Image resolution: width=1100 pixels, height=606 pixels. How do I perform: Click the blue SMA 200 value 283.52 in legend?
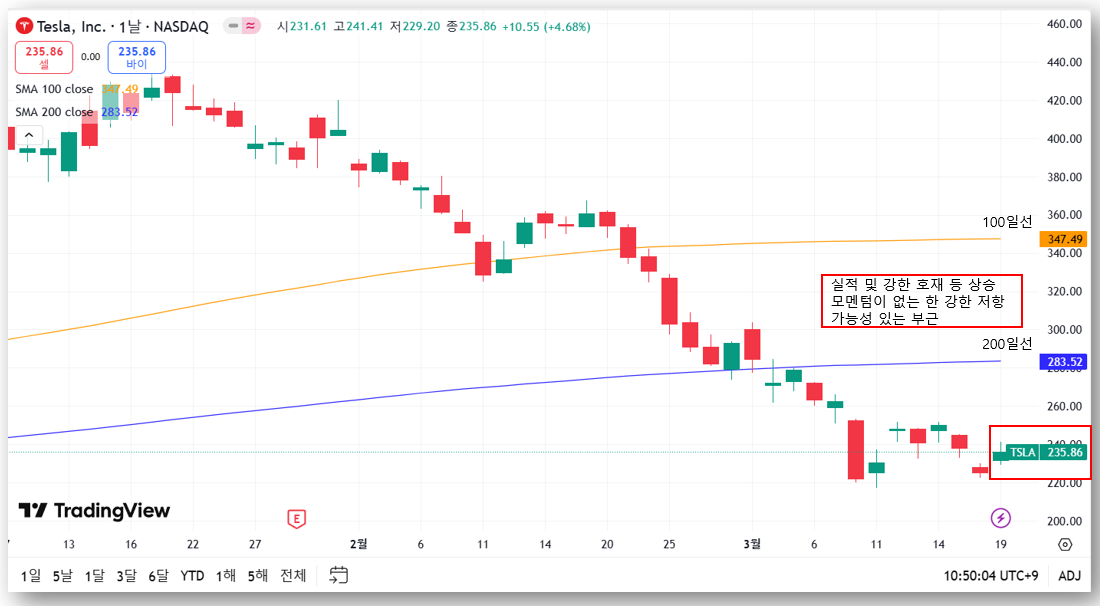tap(120, 112)
